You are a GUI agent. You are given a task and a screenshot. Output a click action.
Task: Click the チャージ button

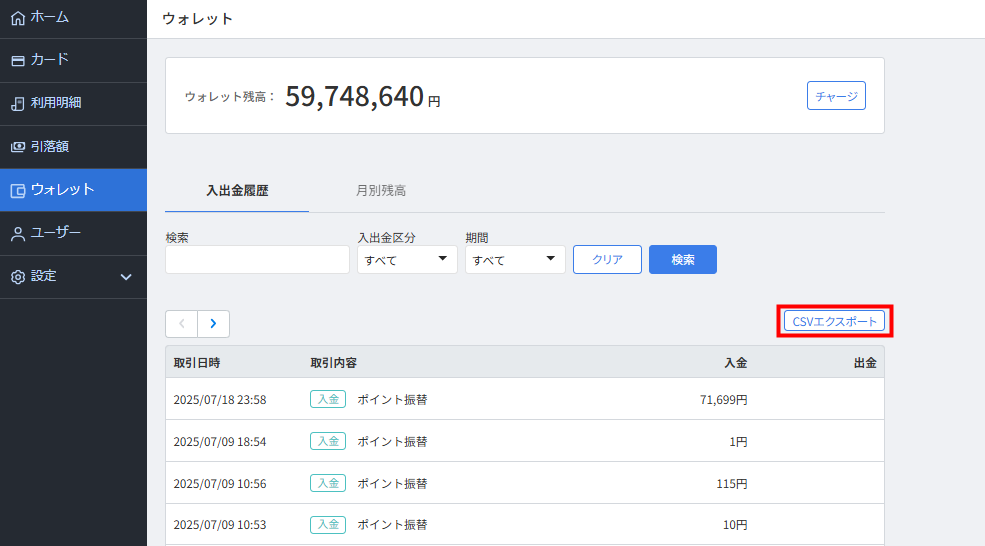[x=836, y=96]
